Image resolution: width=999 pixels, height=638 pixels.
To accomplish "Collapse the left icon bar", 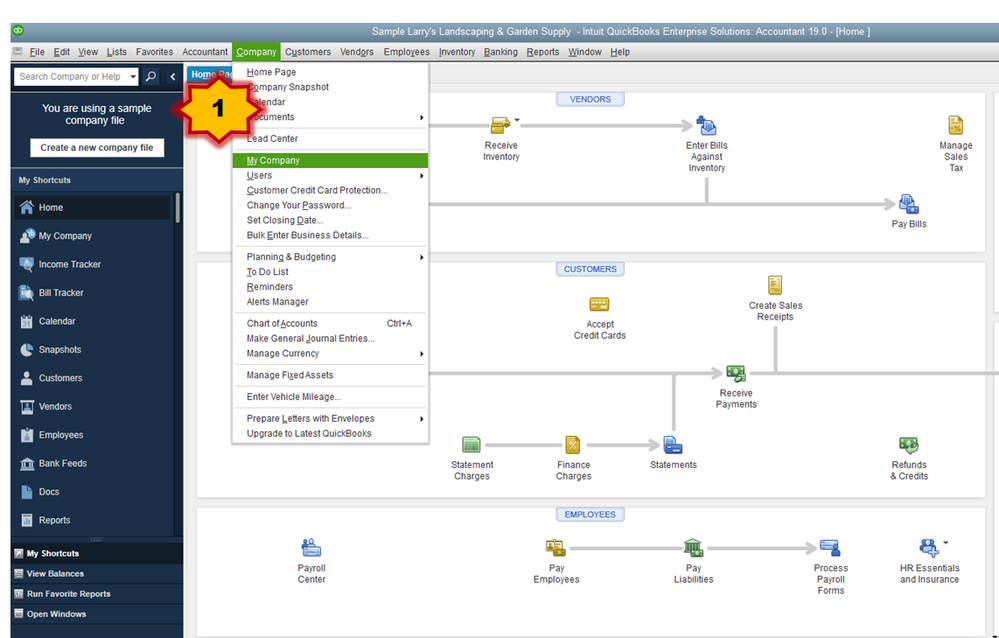I will click(x=173, y=76).
